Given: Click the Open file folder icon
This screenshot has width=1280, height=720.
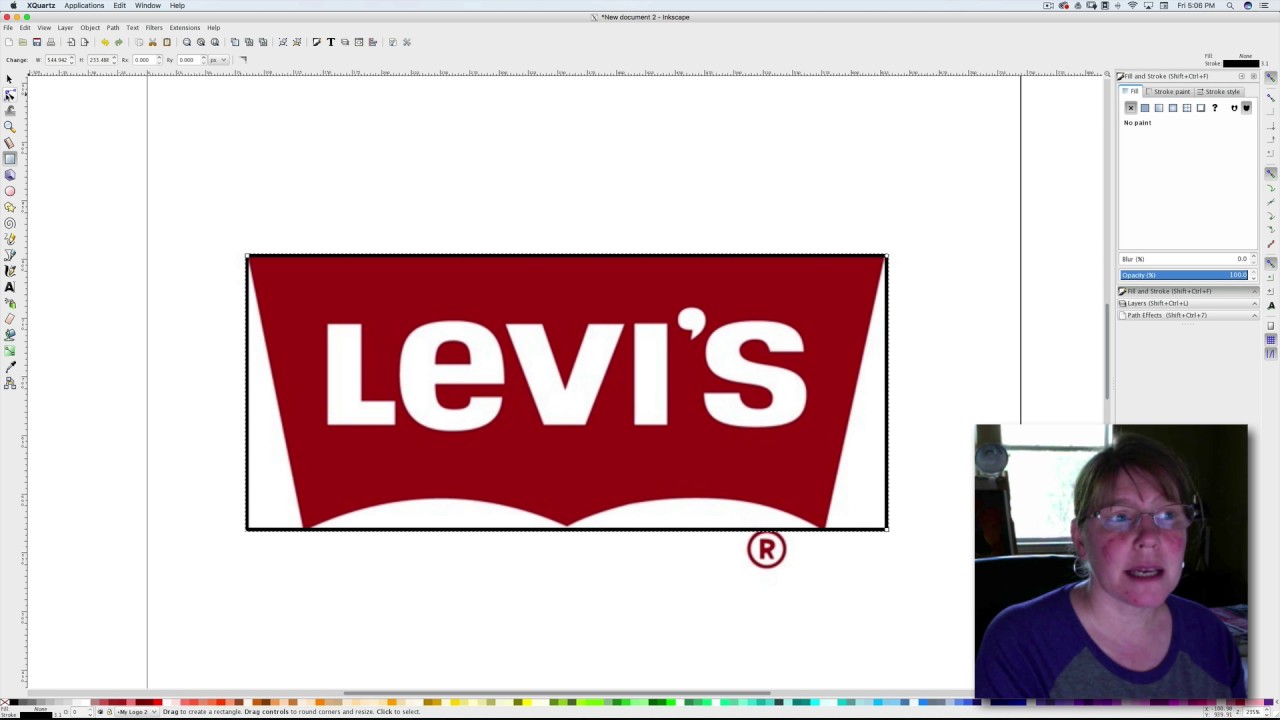Looking at the screenshot, I should pyautogui.click(x=22, y=42).
